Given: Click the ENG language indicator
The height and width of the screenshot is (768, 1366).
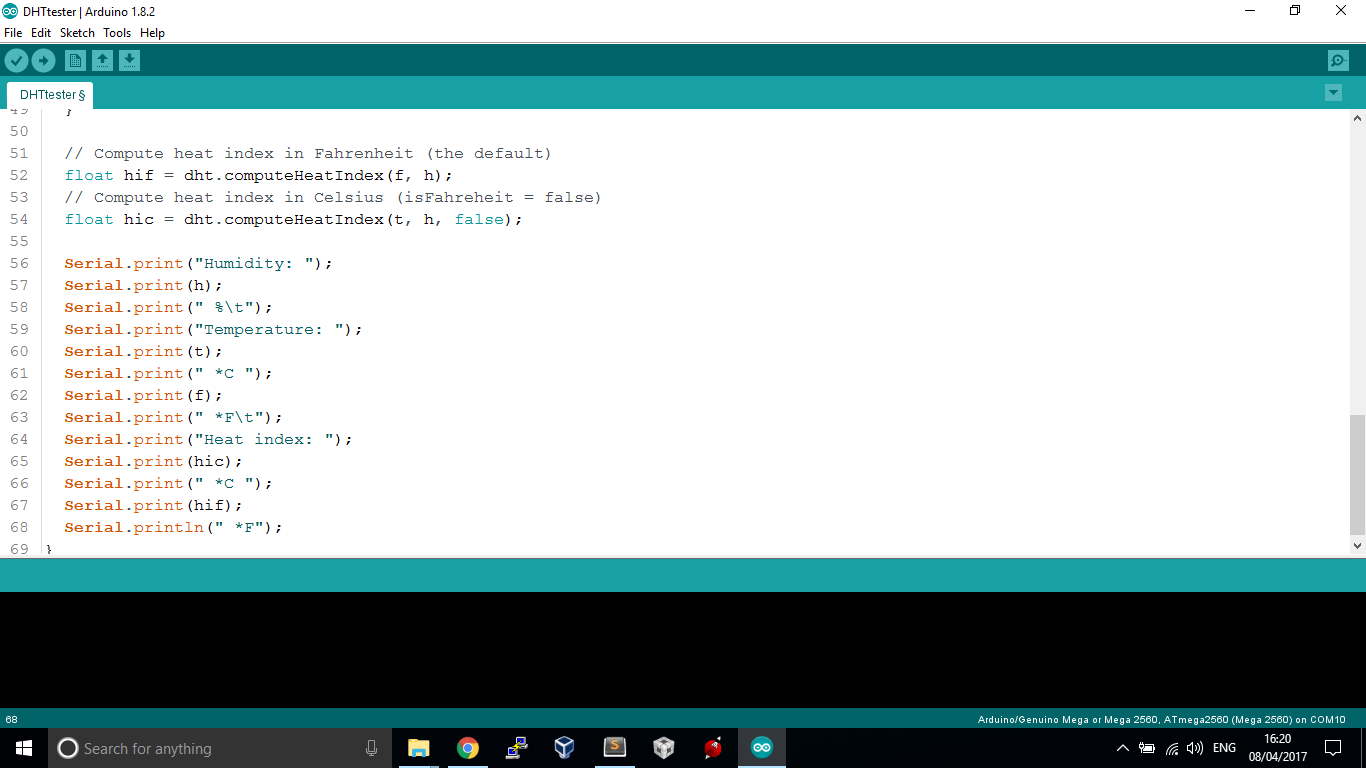Looking at the screenshot, I should pos(1224,748).
